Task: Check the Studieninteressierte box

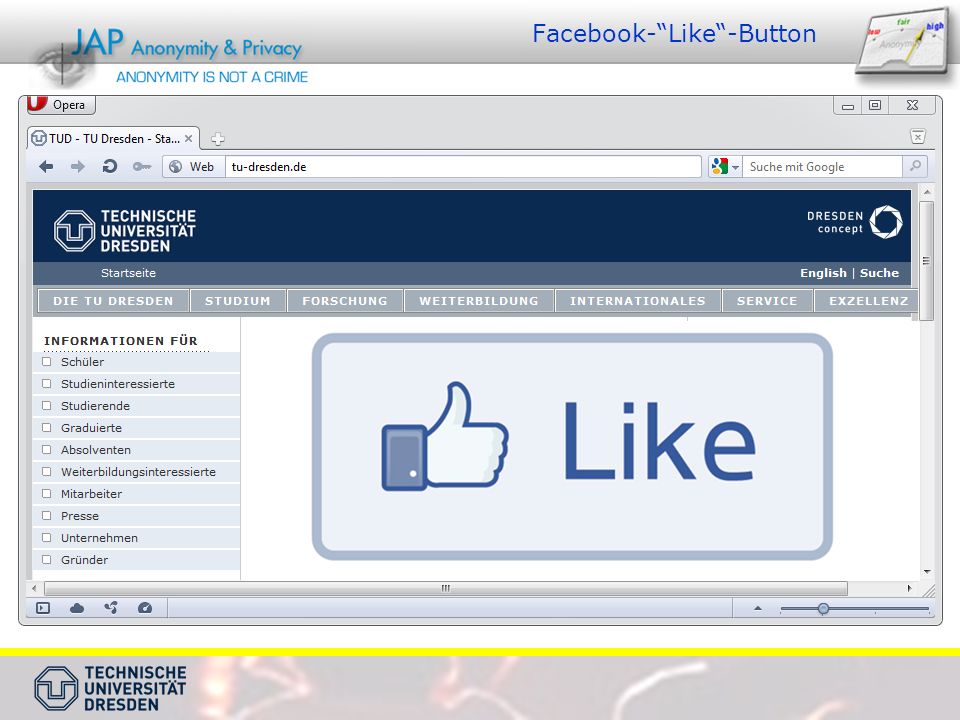Action: pyautogui.click(x=47, y=384)
